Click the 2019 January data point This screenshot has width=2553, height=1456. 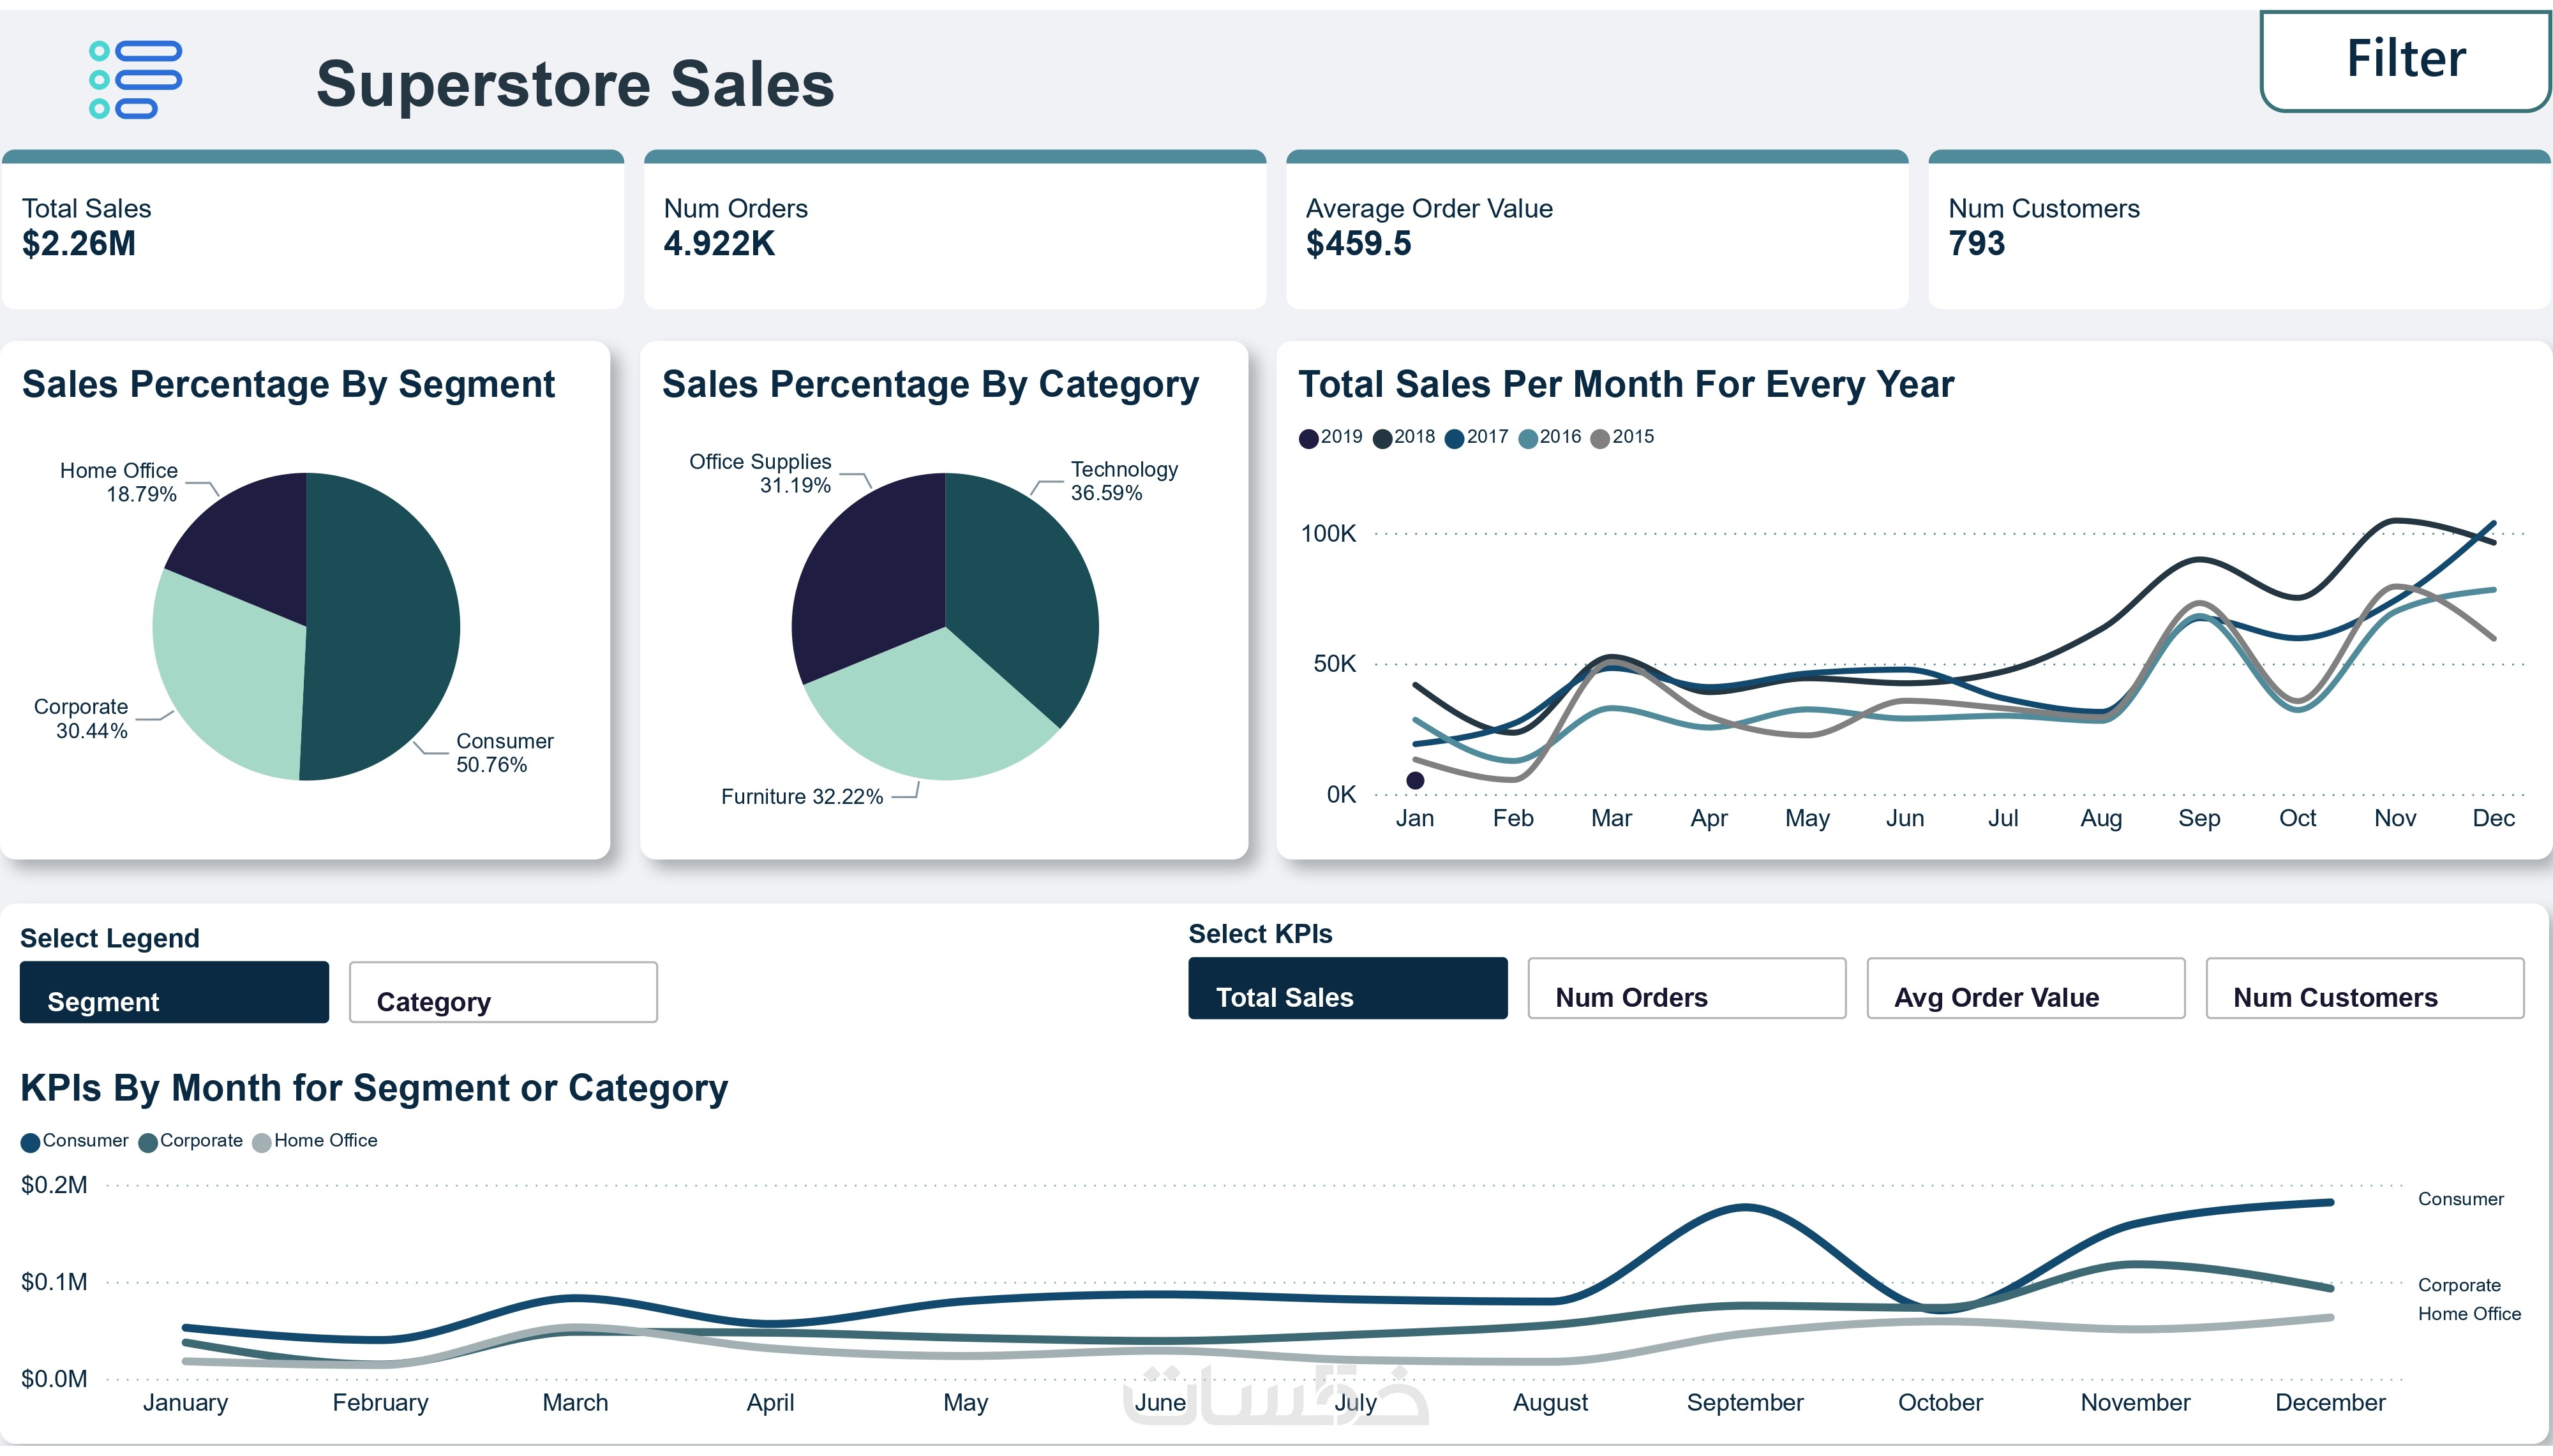(x=1415, y=780)
